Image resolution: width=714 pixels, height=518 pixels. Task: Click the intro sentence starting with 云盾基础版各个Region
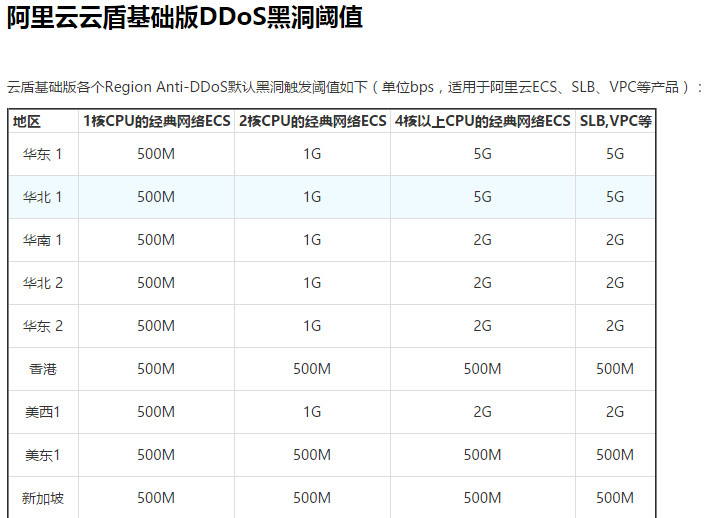(355, 86)
